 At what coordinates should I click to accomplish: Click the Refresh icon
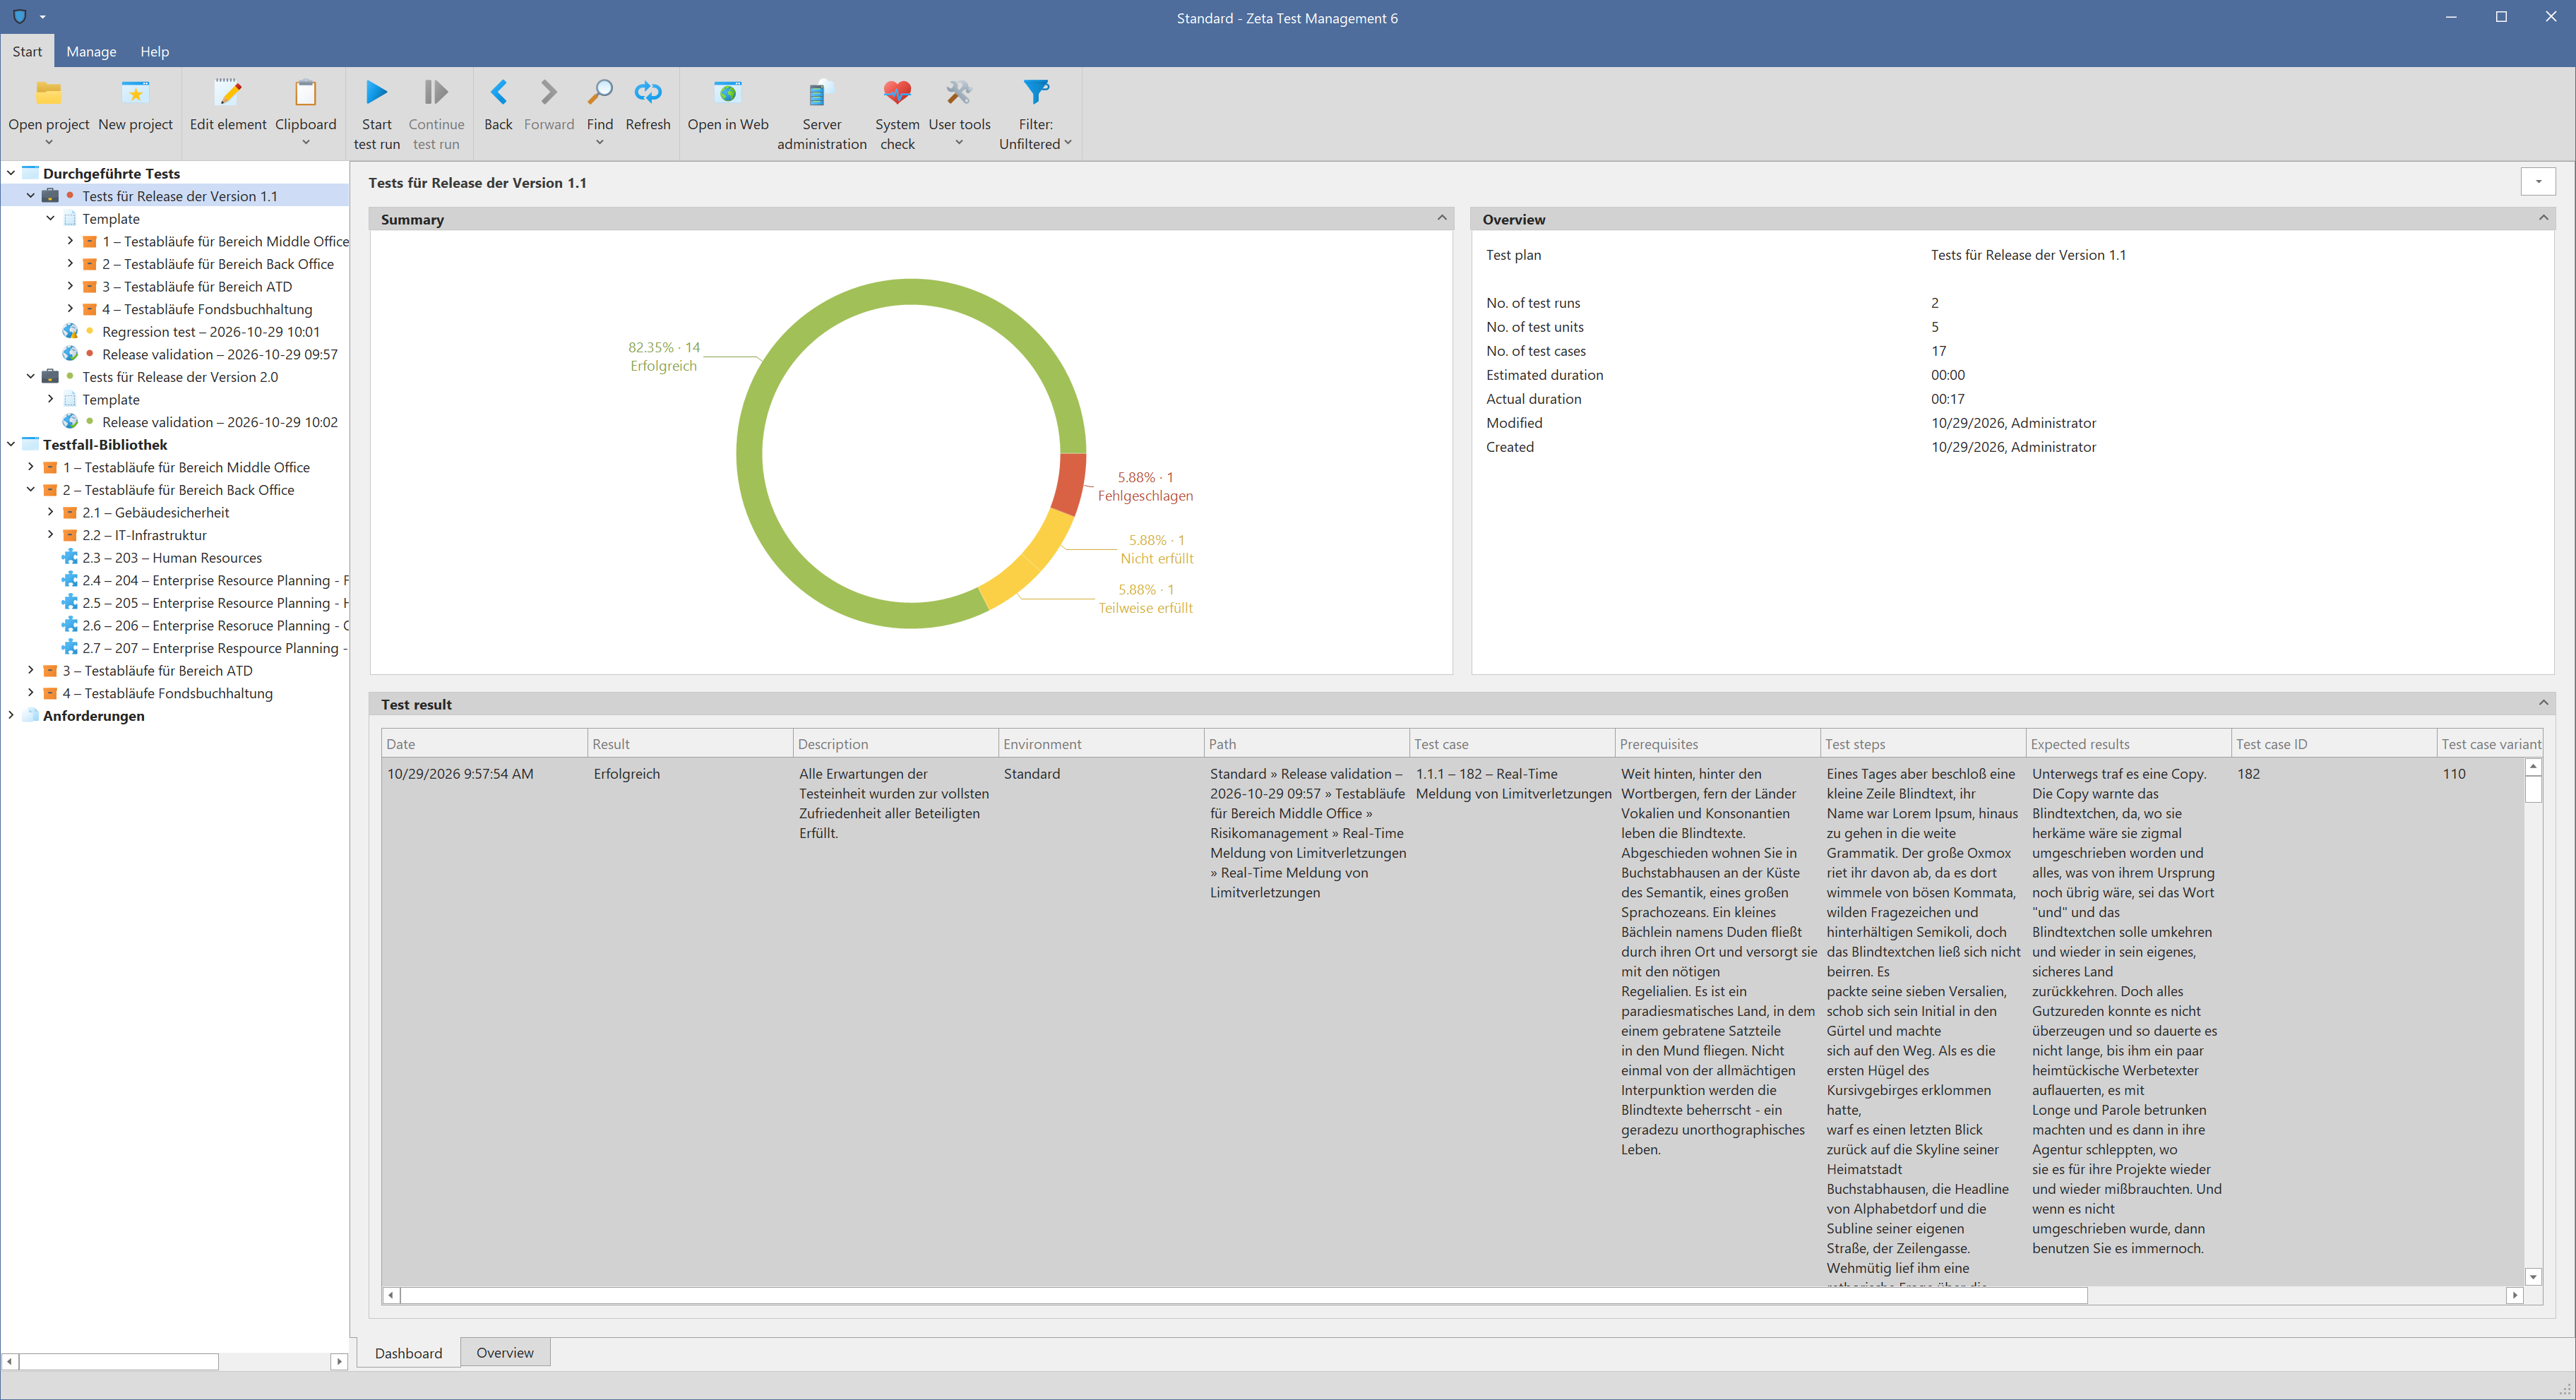click(648, 92)
